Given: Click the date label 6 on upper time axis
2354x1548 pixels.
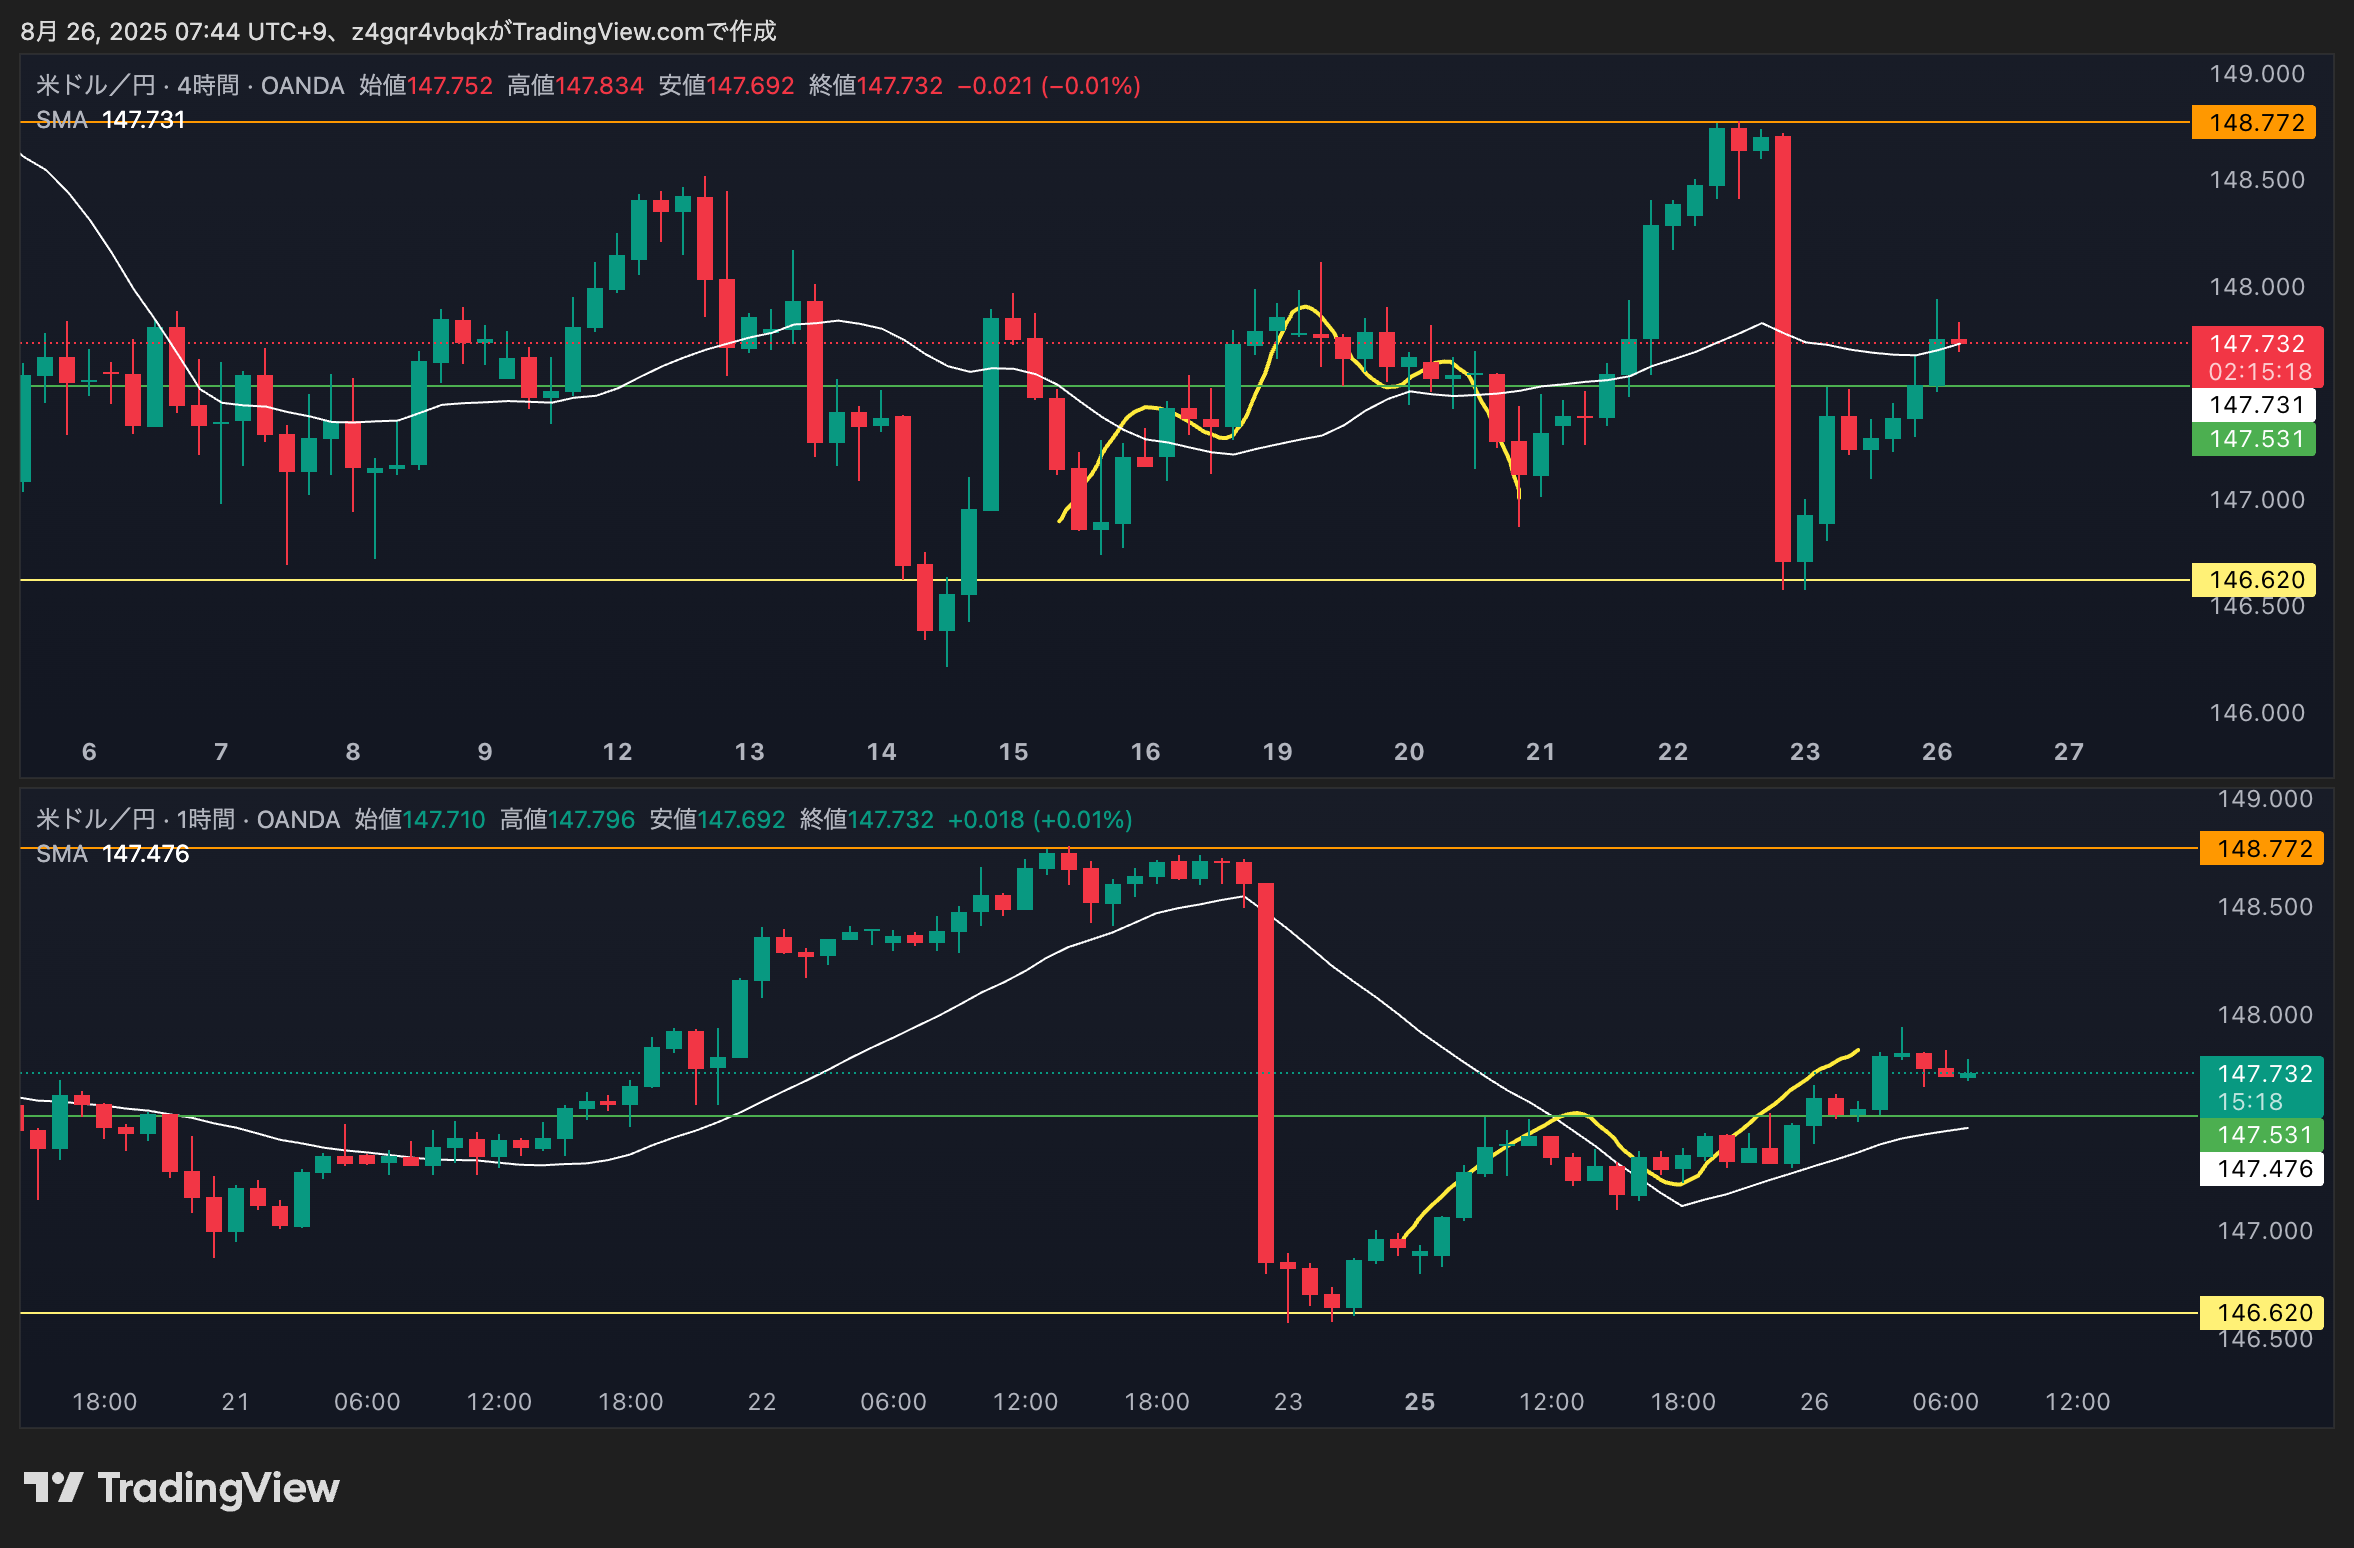Looking at the screenshot, I should pos(89,752).
